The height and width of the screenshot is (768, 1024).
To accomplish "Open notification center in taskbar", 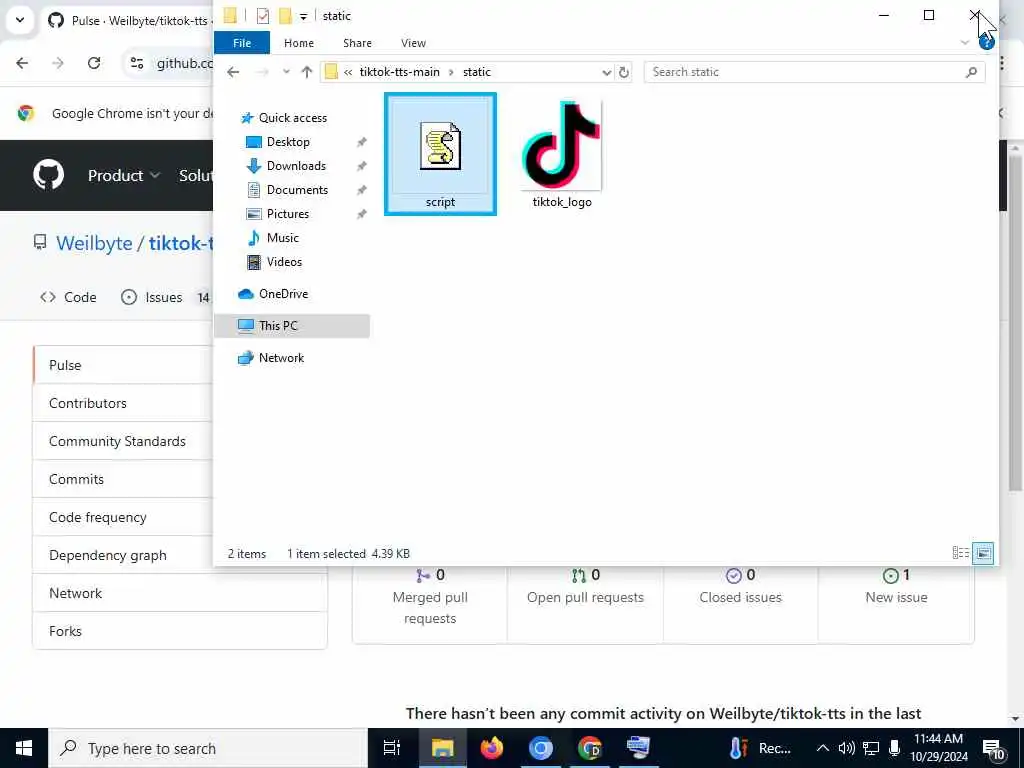I will point(993,748).
